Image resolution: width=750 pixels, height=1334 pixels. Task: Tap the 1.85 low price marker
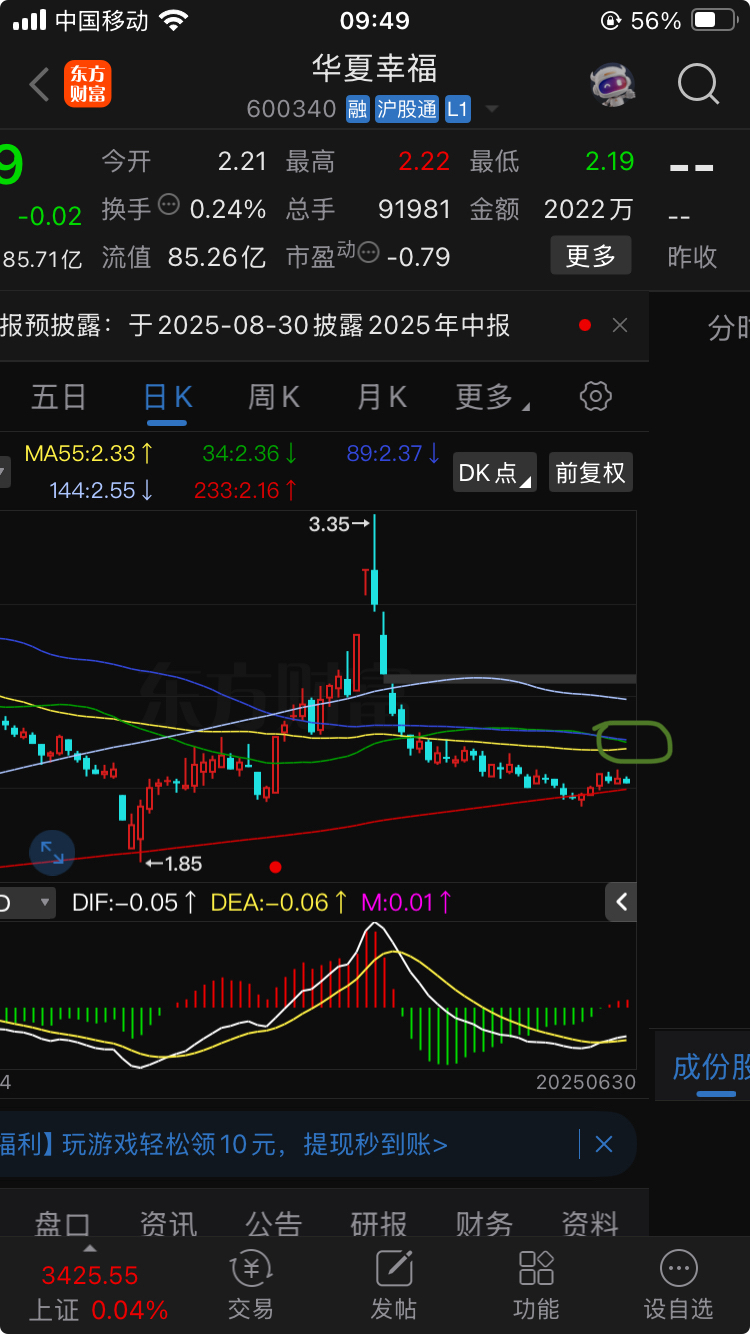point(173,863)
